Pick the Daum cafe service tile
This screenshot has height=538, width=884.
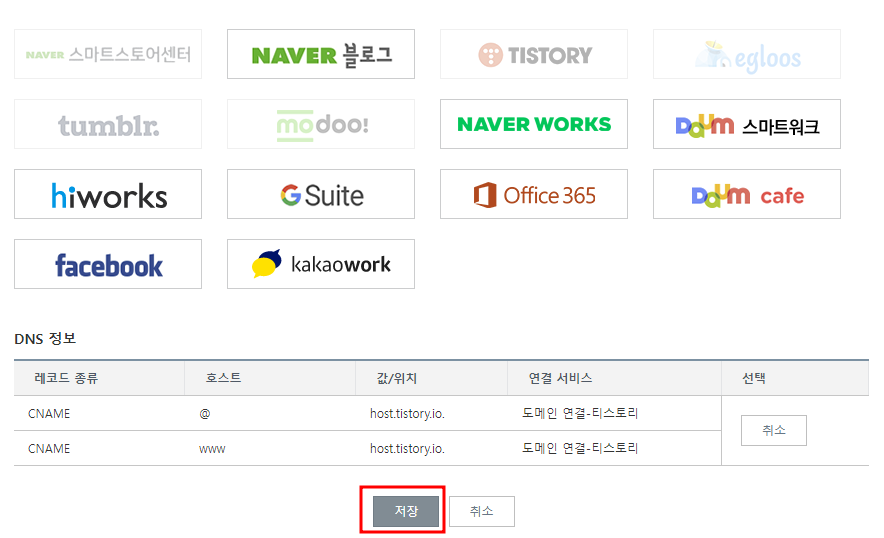click(747, 194)
